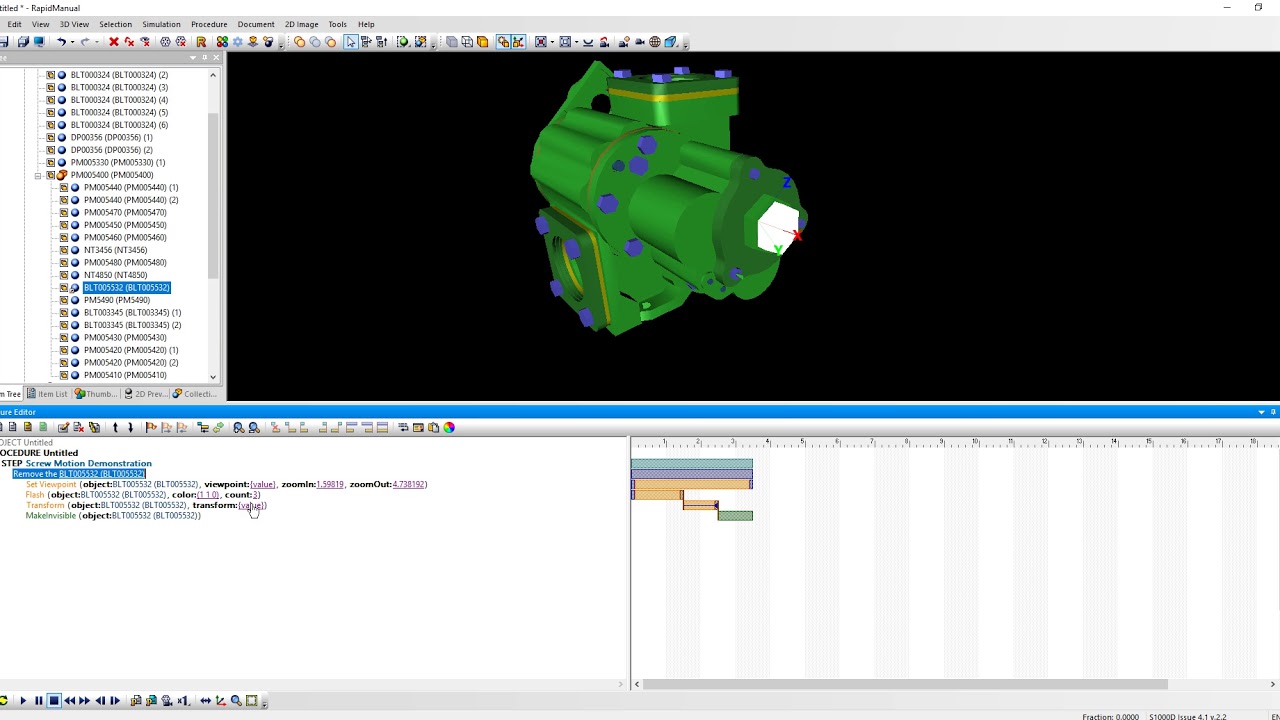Collapse the PM005400 assembly node
1280x720 pixels.
[38, 175]
